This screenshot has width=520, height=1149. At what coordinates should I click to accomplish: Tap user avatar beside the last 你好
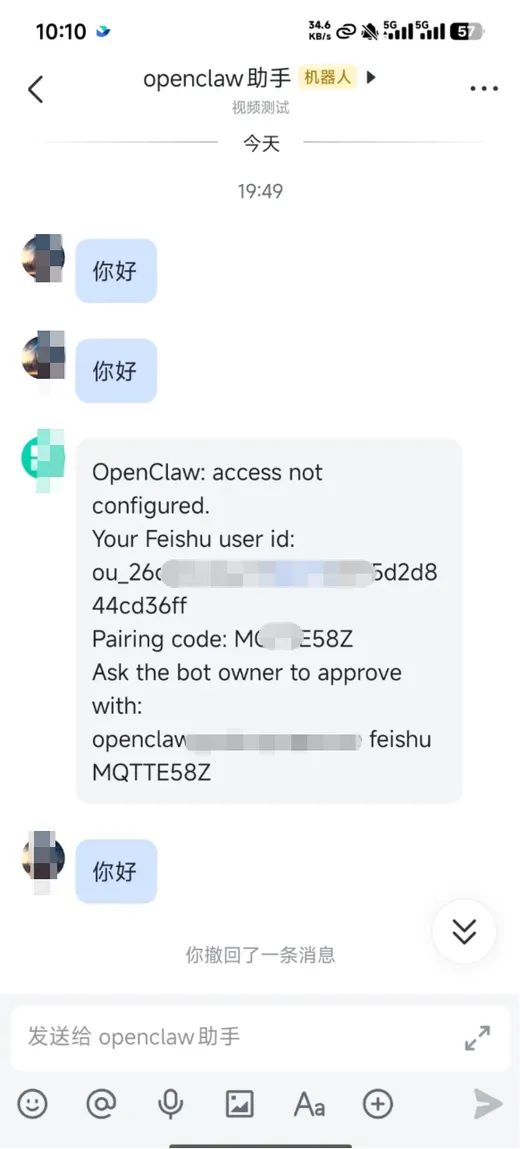tap(42, 856)
